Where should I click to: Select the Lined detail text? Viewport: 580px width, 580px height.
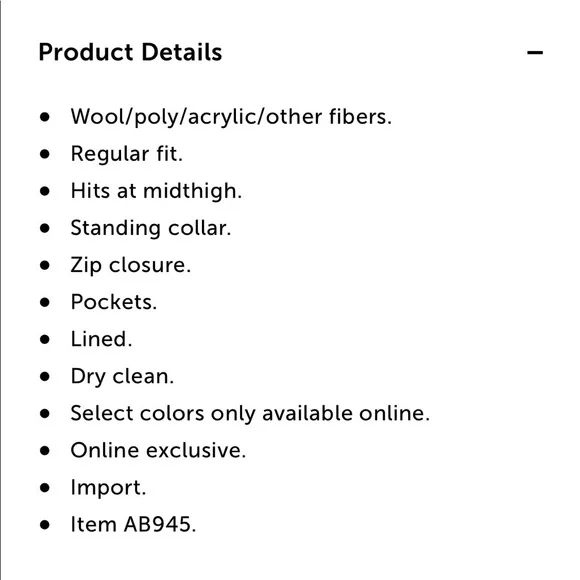[x=101, y=339]
